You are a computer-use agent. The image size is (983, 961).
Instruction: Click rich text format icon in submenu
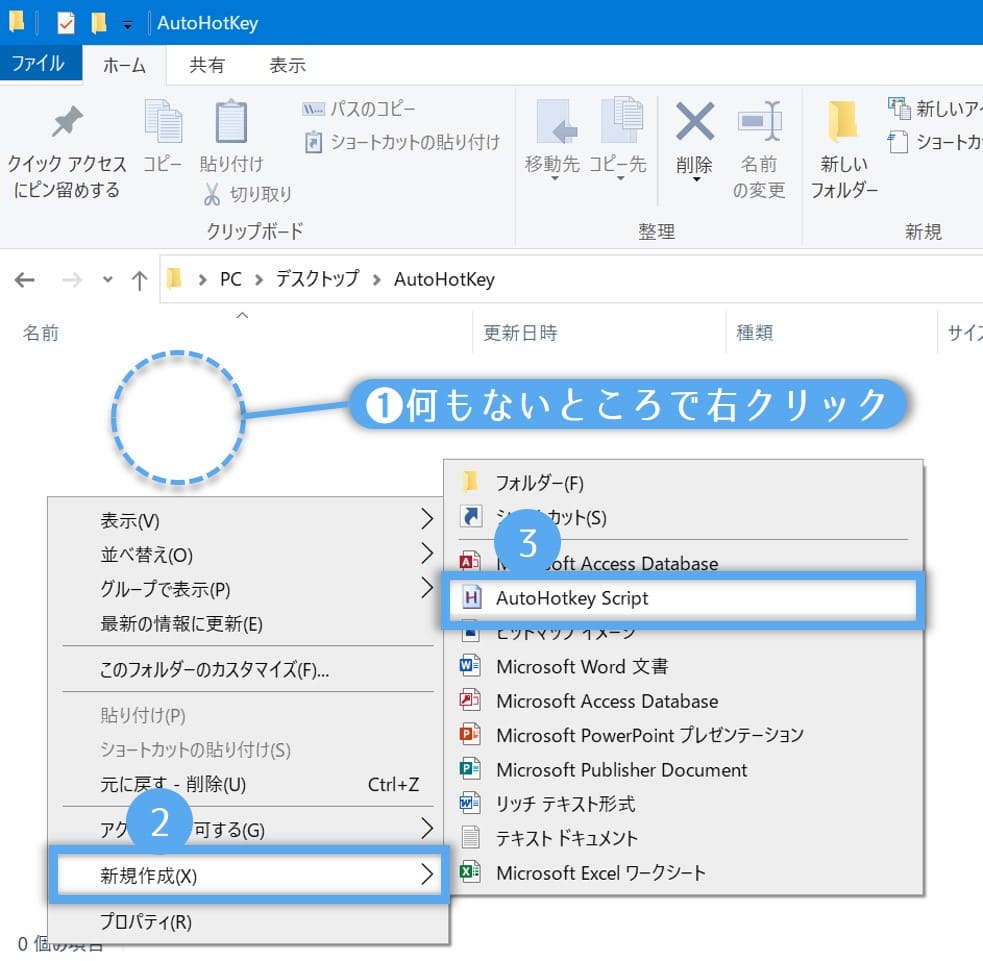pyautogui.click(x=470, y=803)
